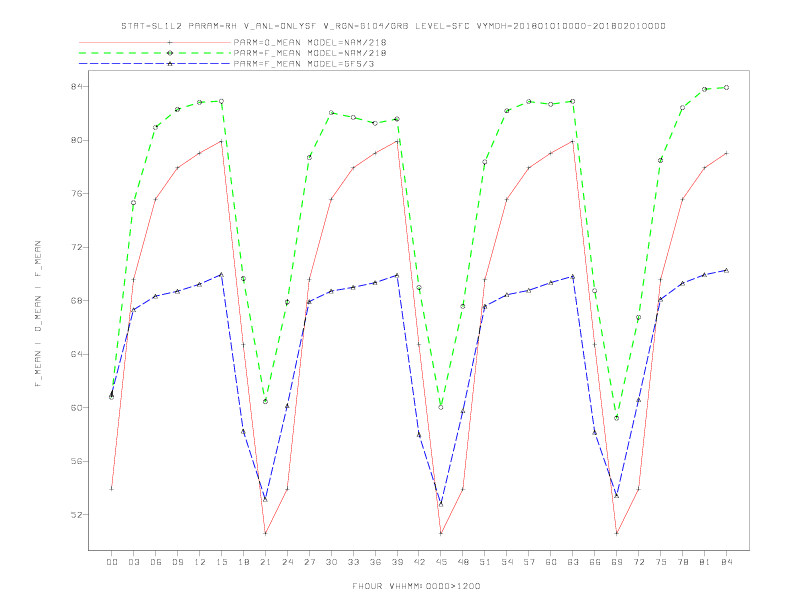Click green circle marker at forecast hour 84
The image size is (792, 612).
coord(726,87)
